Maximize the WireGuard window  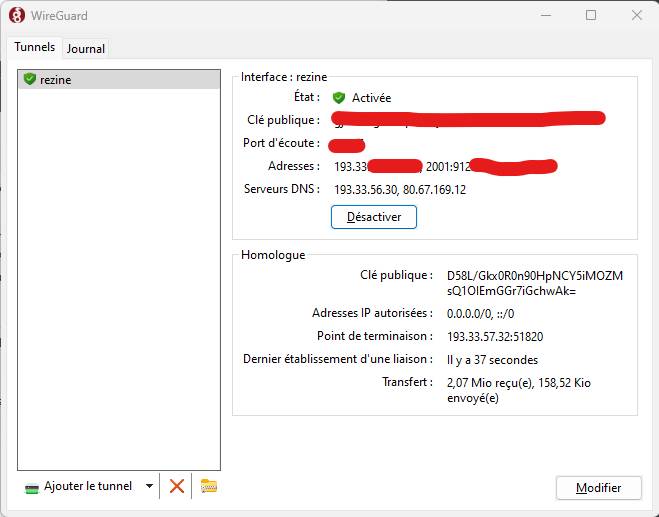pyautogui.click(x=591, y=16)
